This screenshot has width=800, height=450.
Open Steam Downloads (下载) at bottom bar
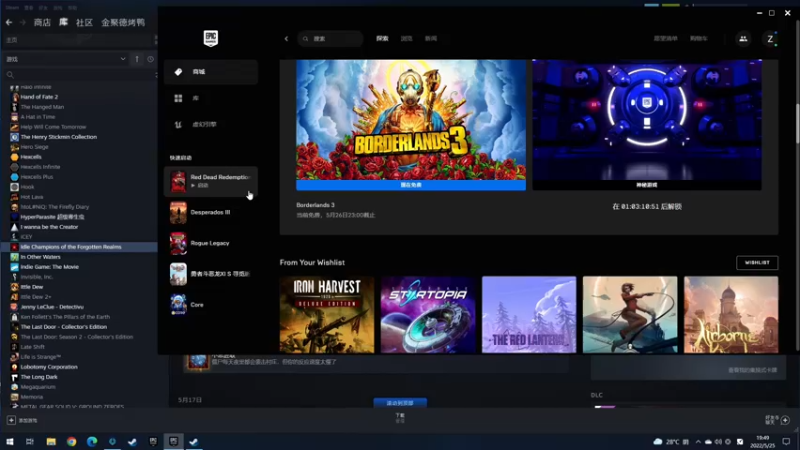pyautogui.click(x=400, y=418)
